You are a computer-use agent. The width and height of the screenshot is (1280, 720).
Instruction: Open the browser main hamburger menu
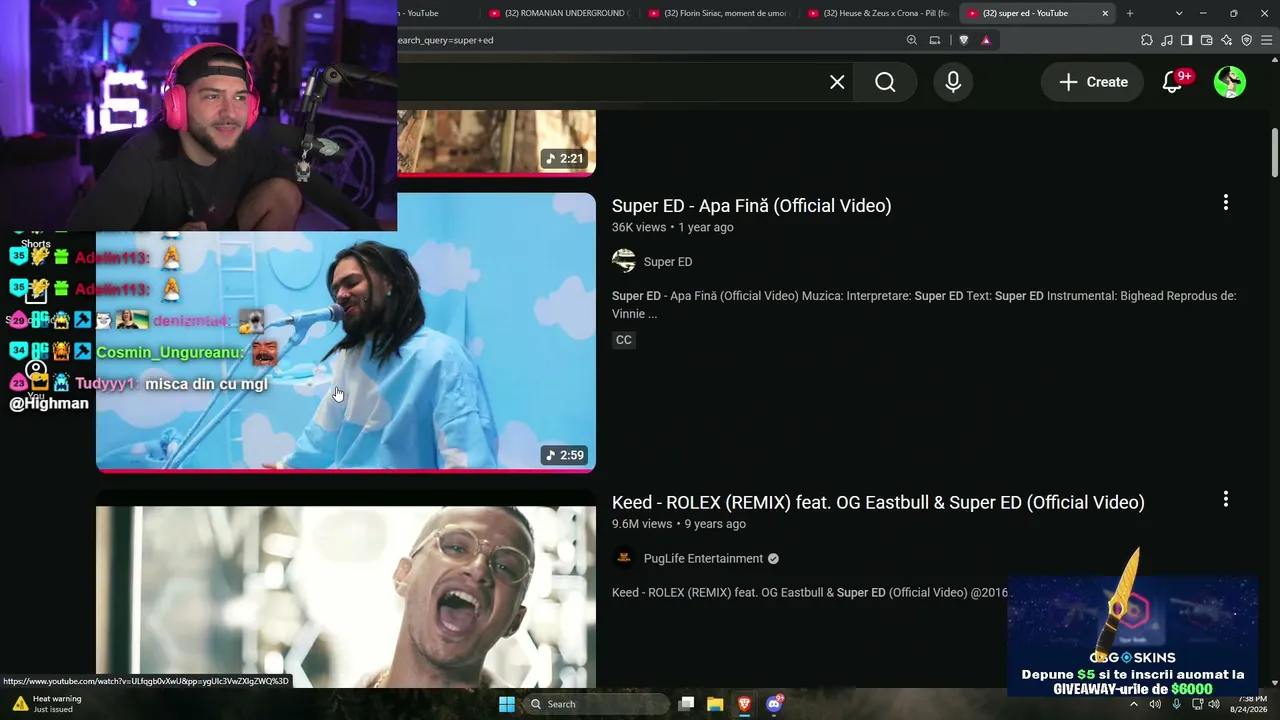(x=1267, y=40)
